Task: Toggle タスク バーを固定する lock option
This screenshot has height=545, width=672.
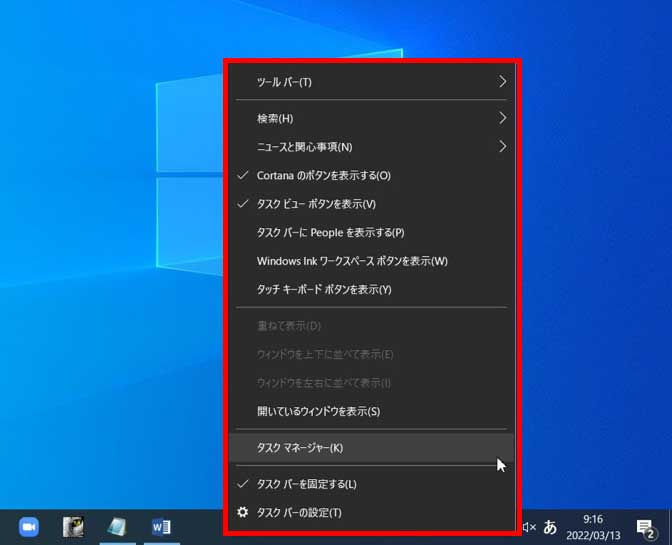Action: [x=306, y=484]
